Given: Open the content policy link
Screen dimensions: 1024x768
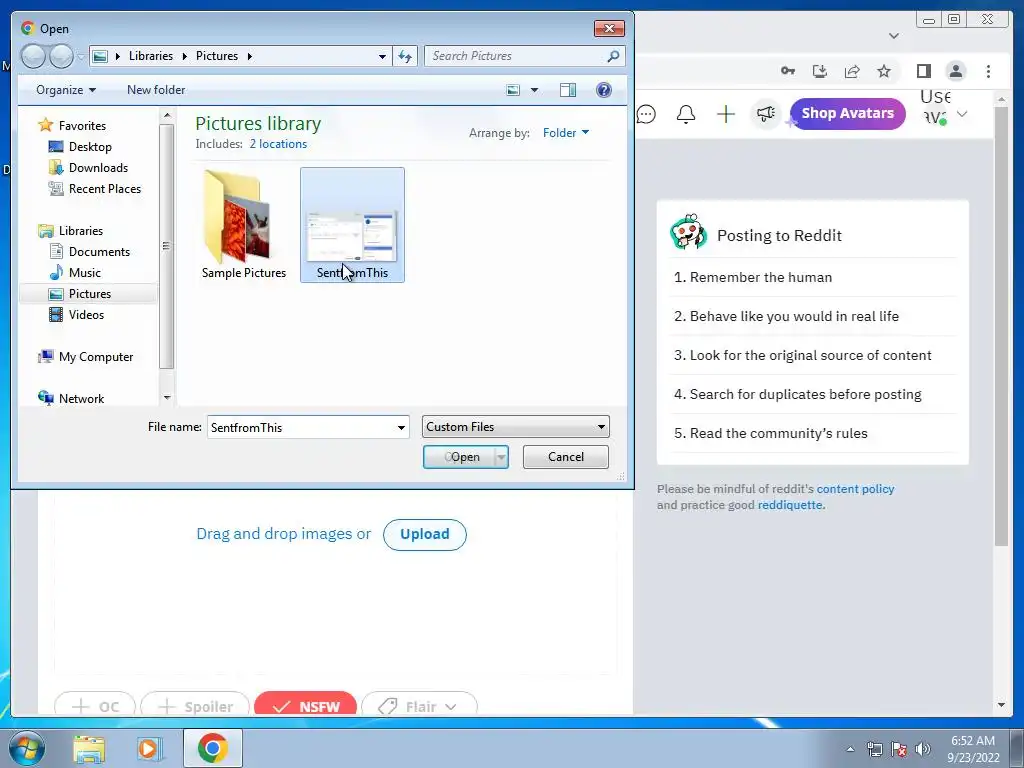Looking at the screenshot, I should coord(855,489).
